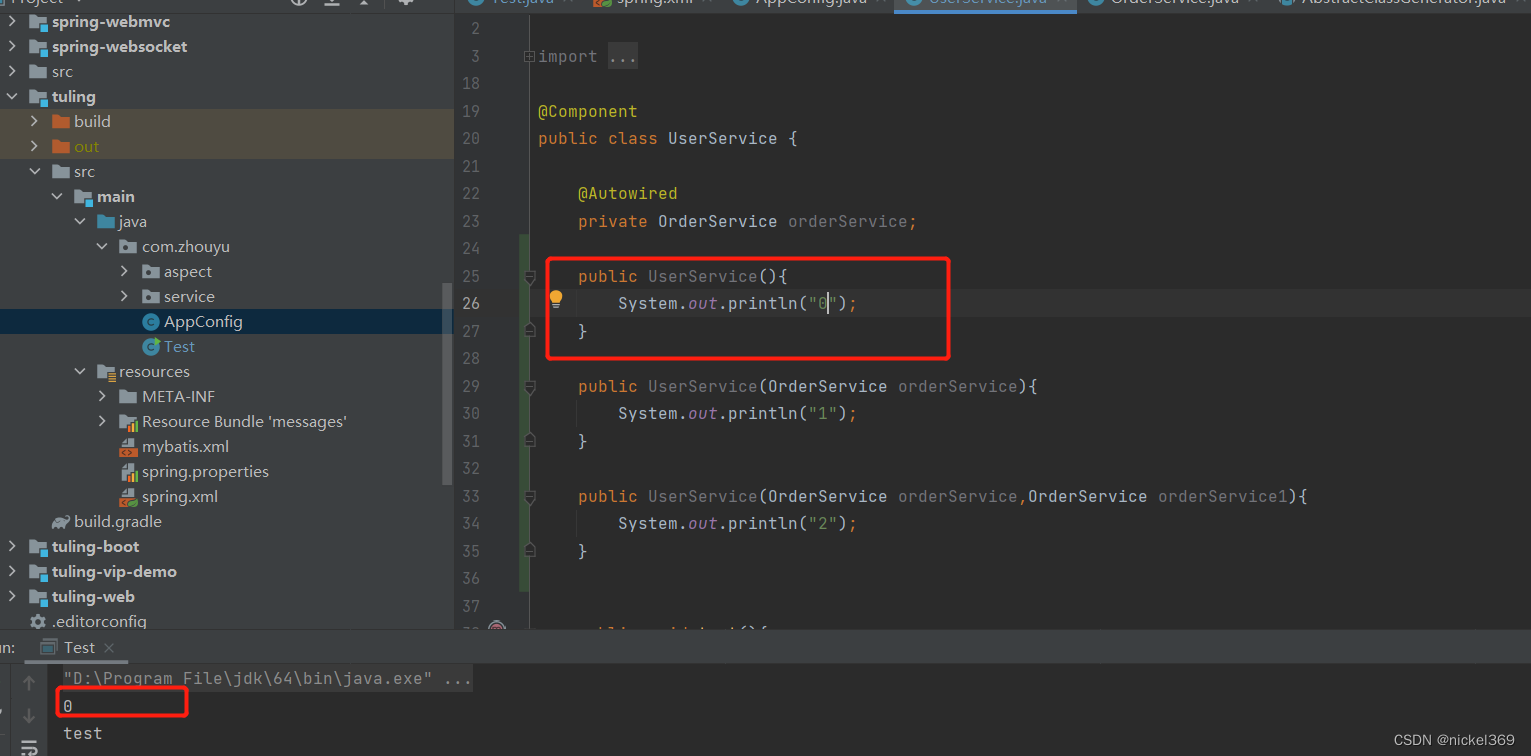Click the META-INF folder icon
The width and height of the screenshot is (1531, 756).
pyautogui.click(x=128, y=397)
